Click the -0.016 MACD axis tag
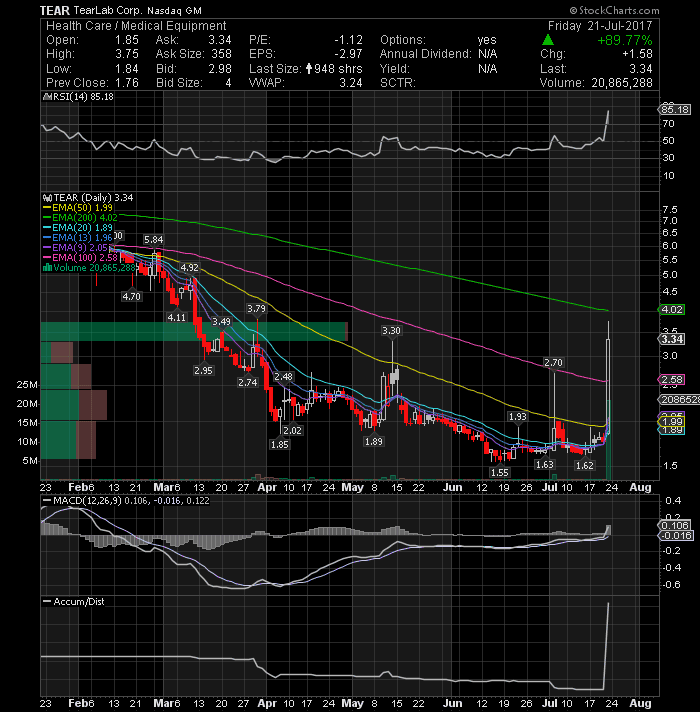Viewport: 700px width, 712px height. tap(675, 535)
